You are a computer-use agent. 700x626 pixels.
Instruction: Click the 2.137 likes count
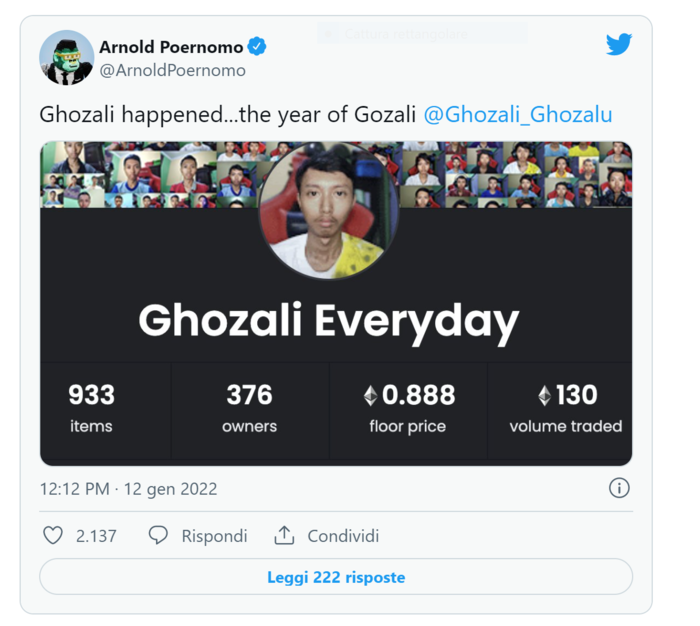coord(96,536)
